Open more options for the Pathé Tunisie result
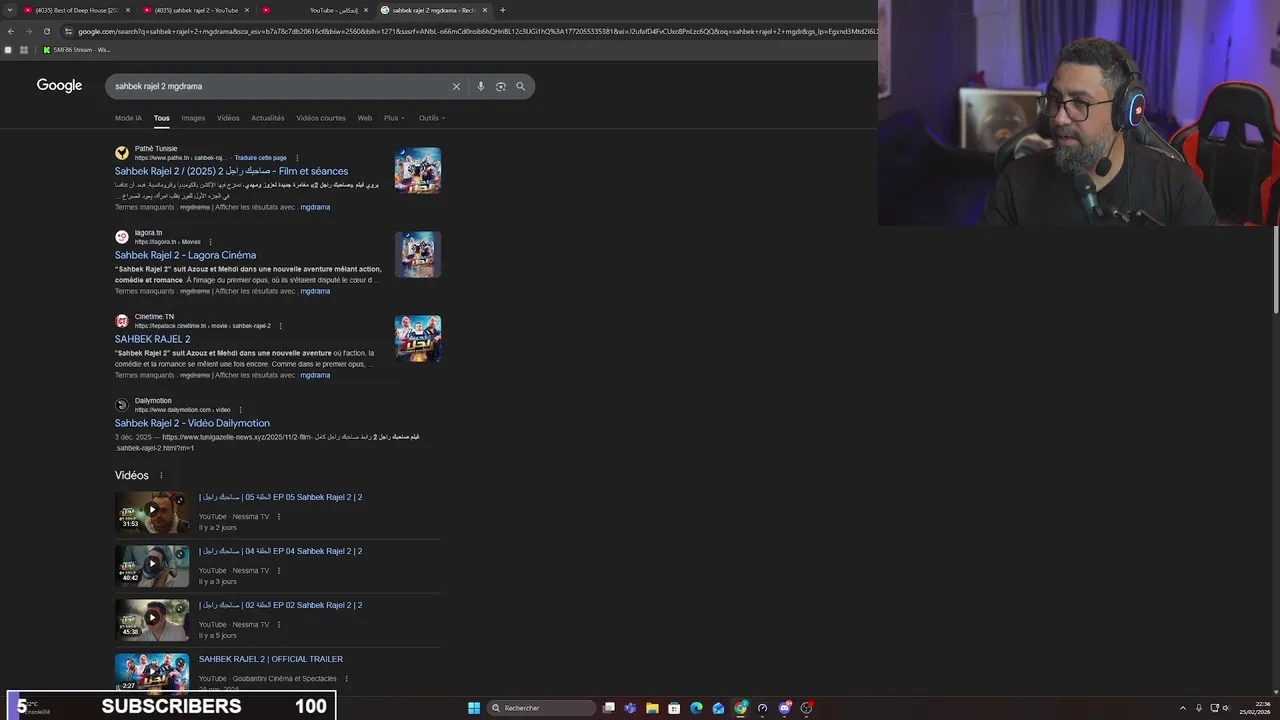The width and height of the screenshot is (1280, 720). (297, 158)
